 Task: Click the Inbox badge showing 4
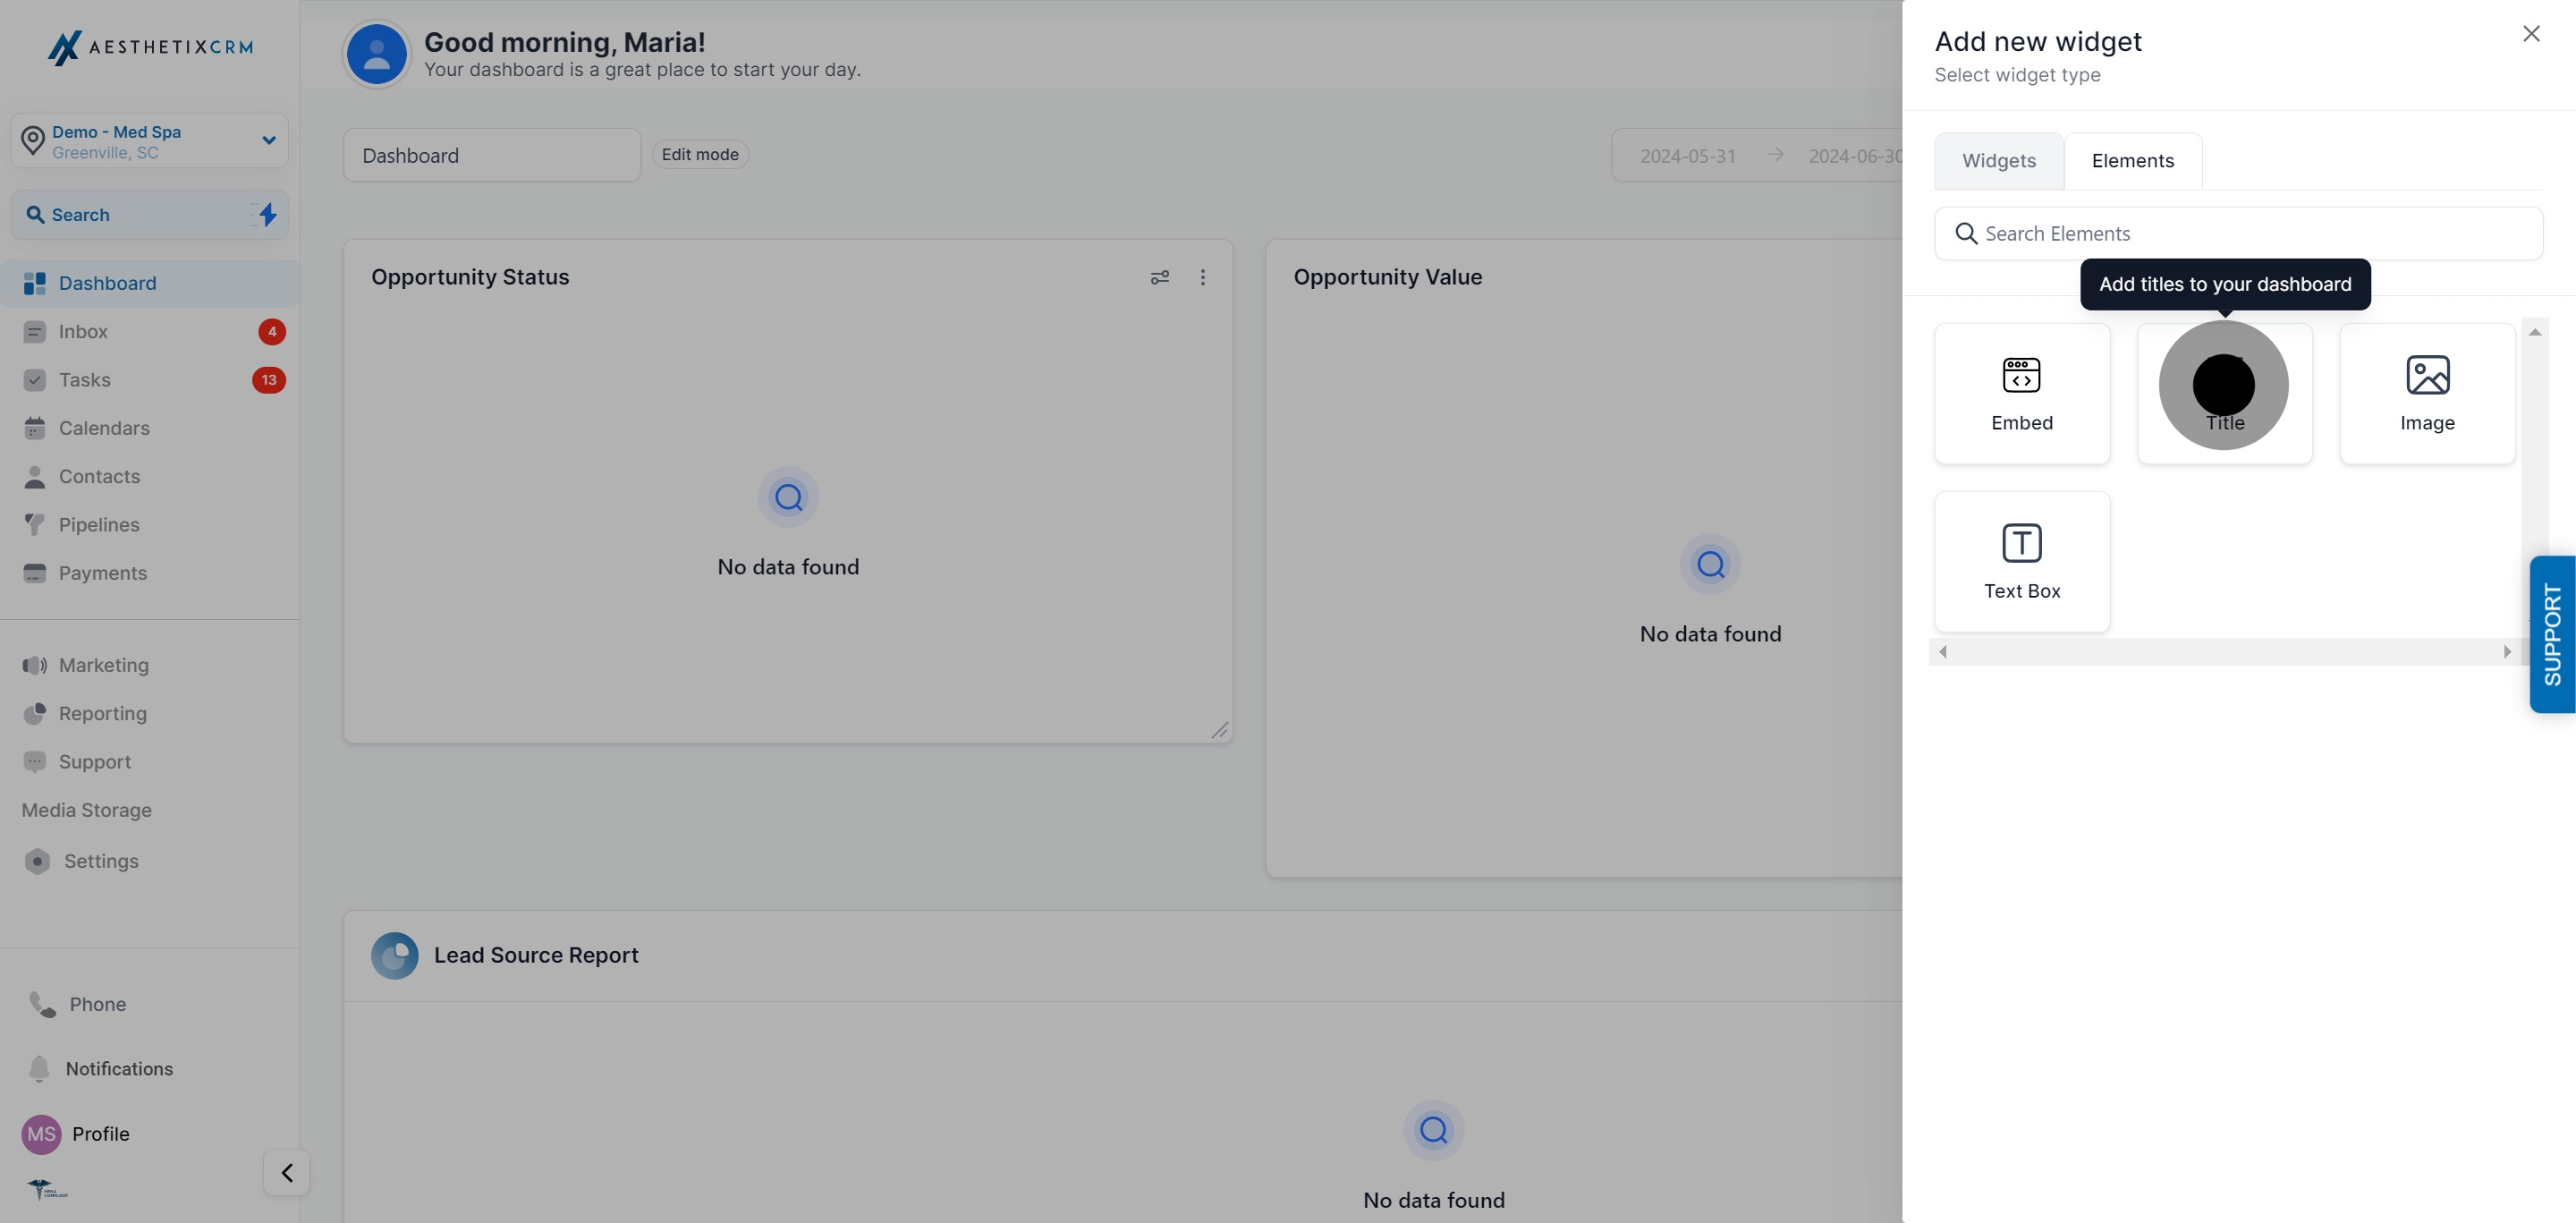272,332
